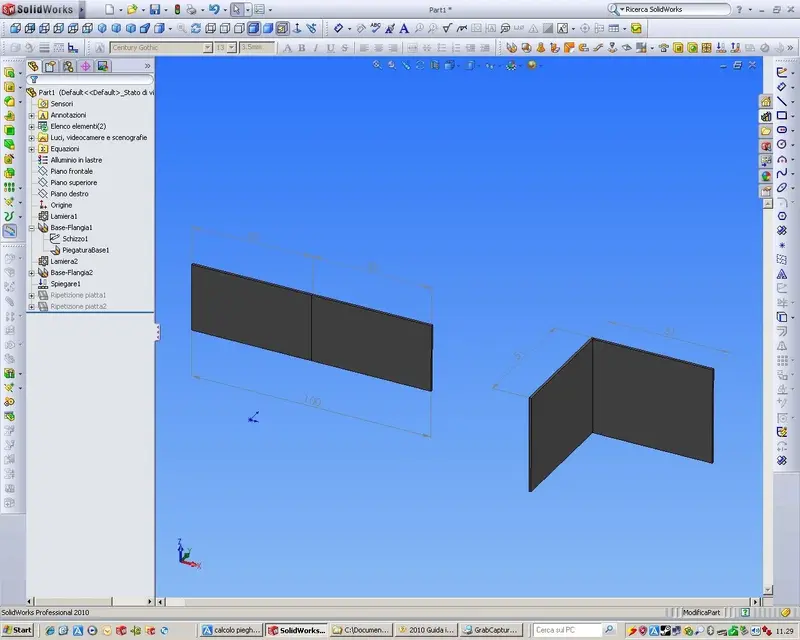Image resolution: width=800 pixels, height=640 pixels.
Task: Click the New document icon
Action: click(110, 9)
